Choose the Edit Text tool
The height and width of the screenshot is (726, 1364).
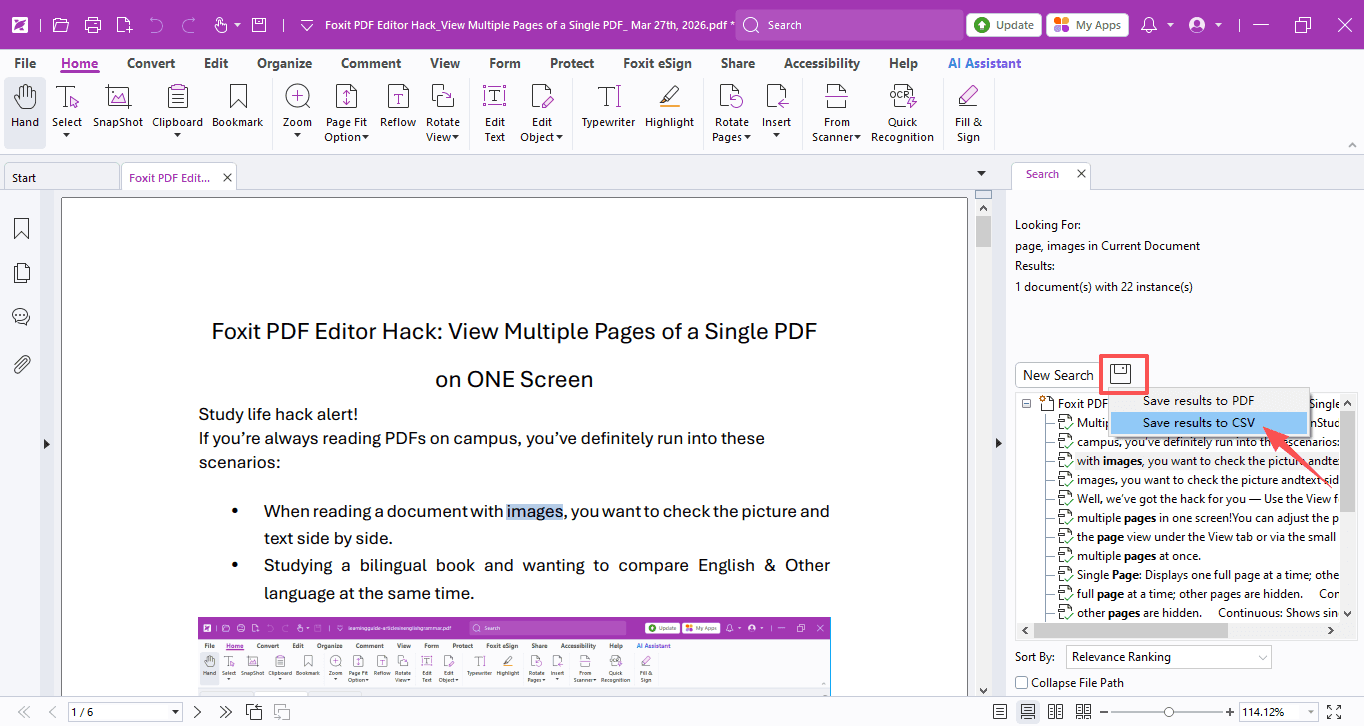pyautogui.click(x=495, y=113)
